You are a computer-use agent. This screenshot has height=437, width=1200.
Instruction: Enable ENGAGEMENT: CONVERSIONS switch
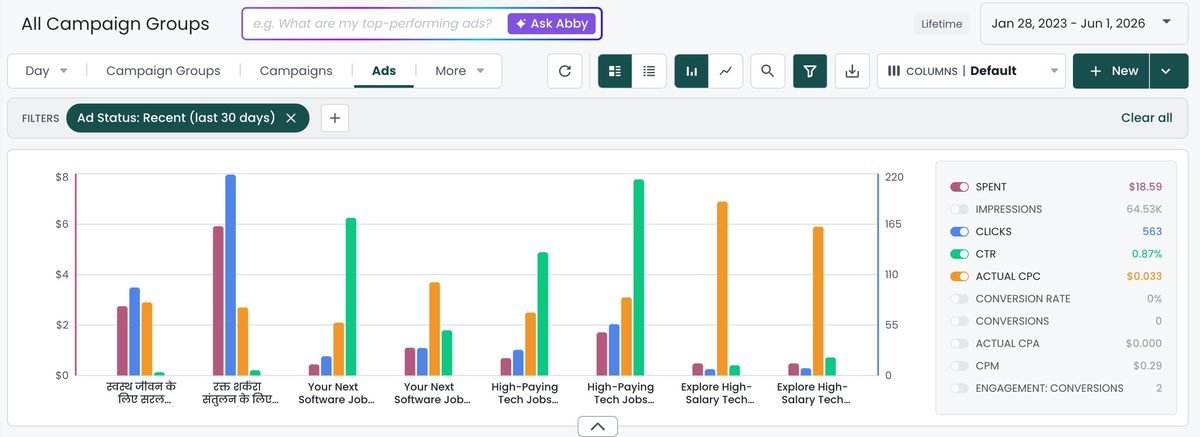point(960,388)
